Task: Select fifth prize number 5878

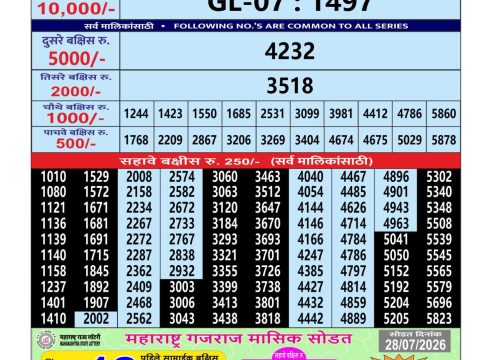Action: pos(444,140)
